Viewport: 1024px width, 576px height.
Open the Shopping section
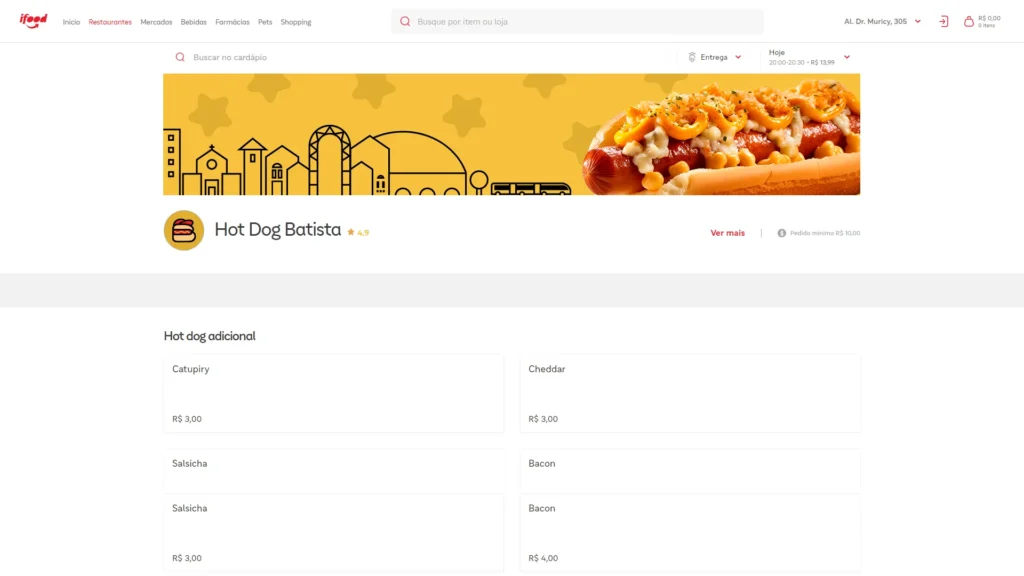coord(296,22)
